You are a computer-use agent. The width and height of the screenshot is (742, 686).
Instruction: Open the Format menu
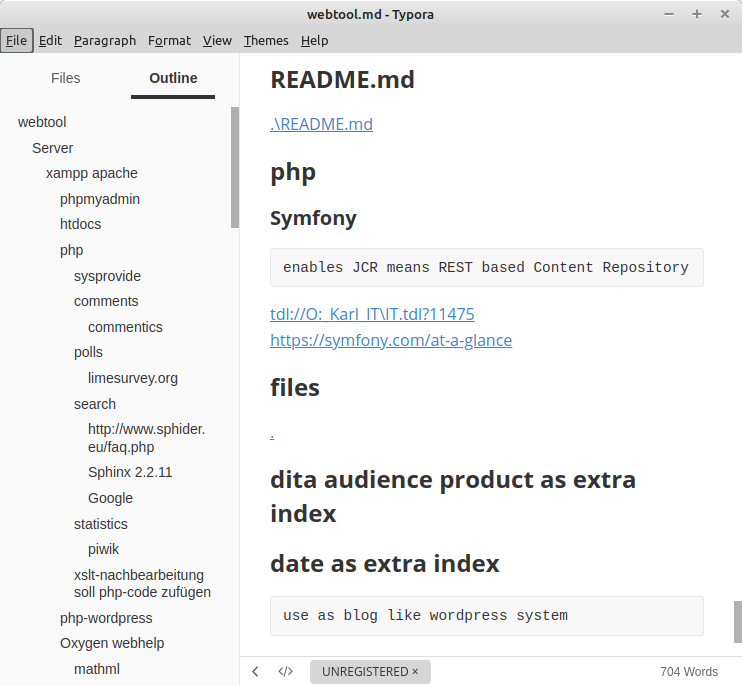pyautogui.click(x=169, y=41)
